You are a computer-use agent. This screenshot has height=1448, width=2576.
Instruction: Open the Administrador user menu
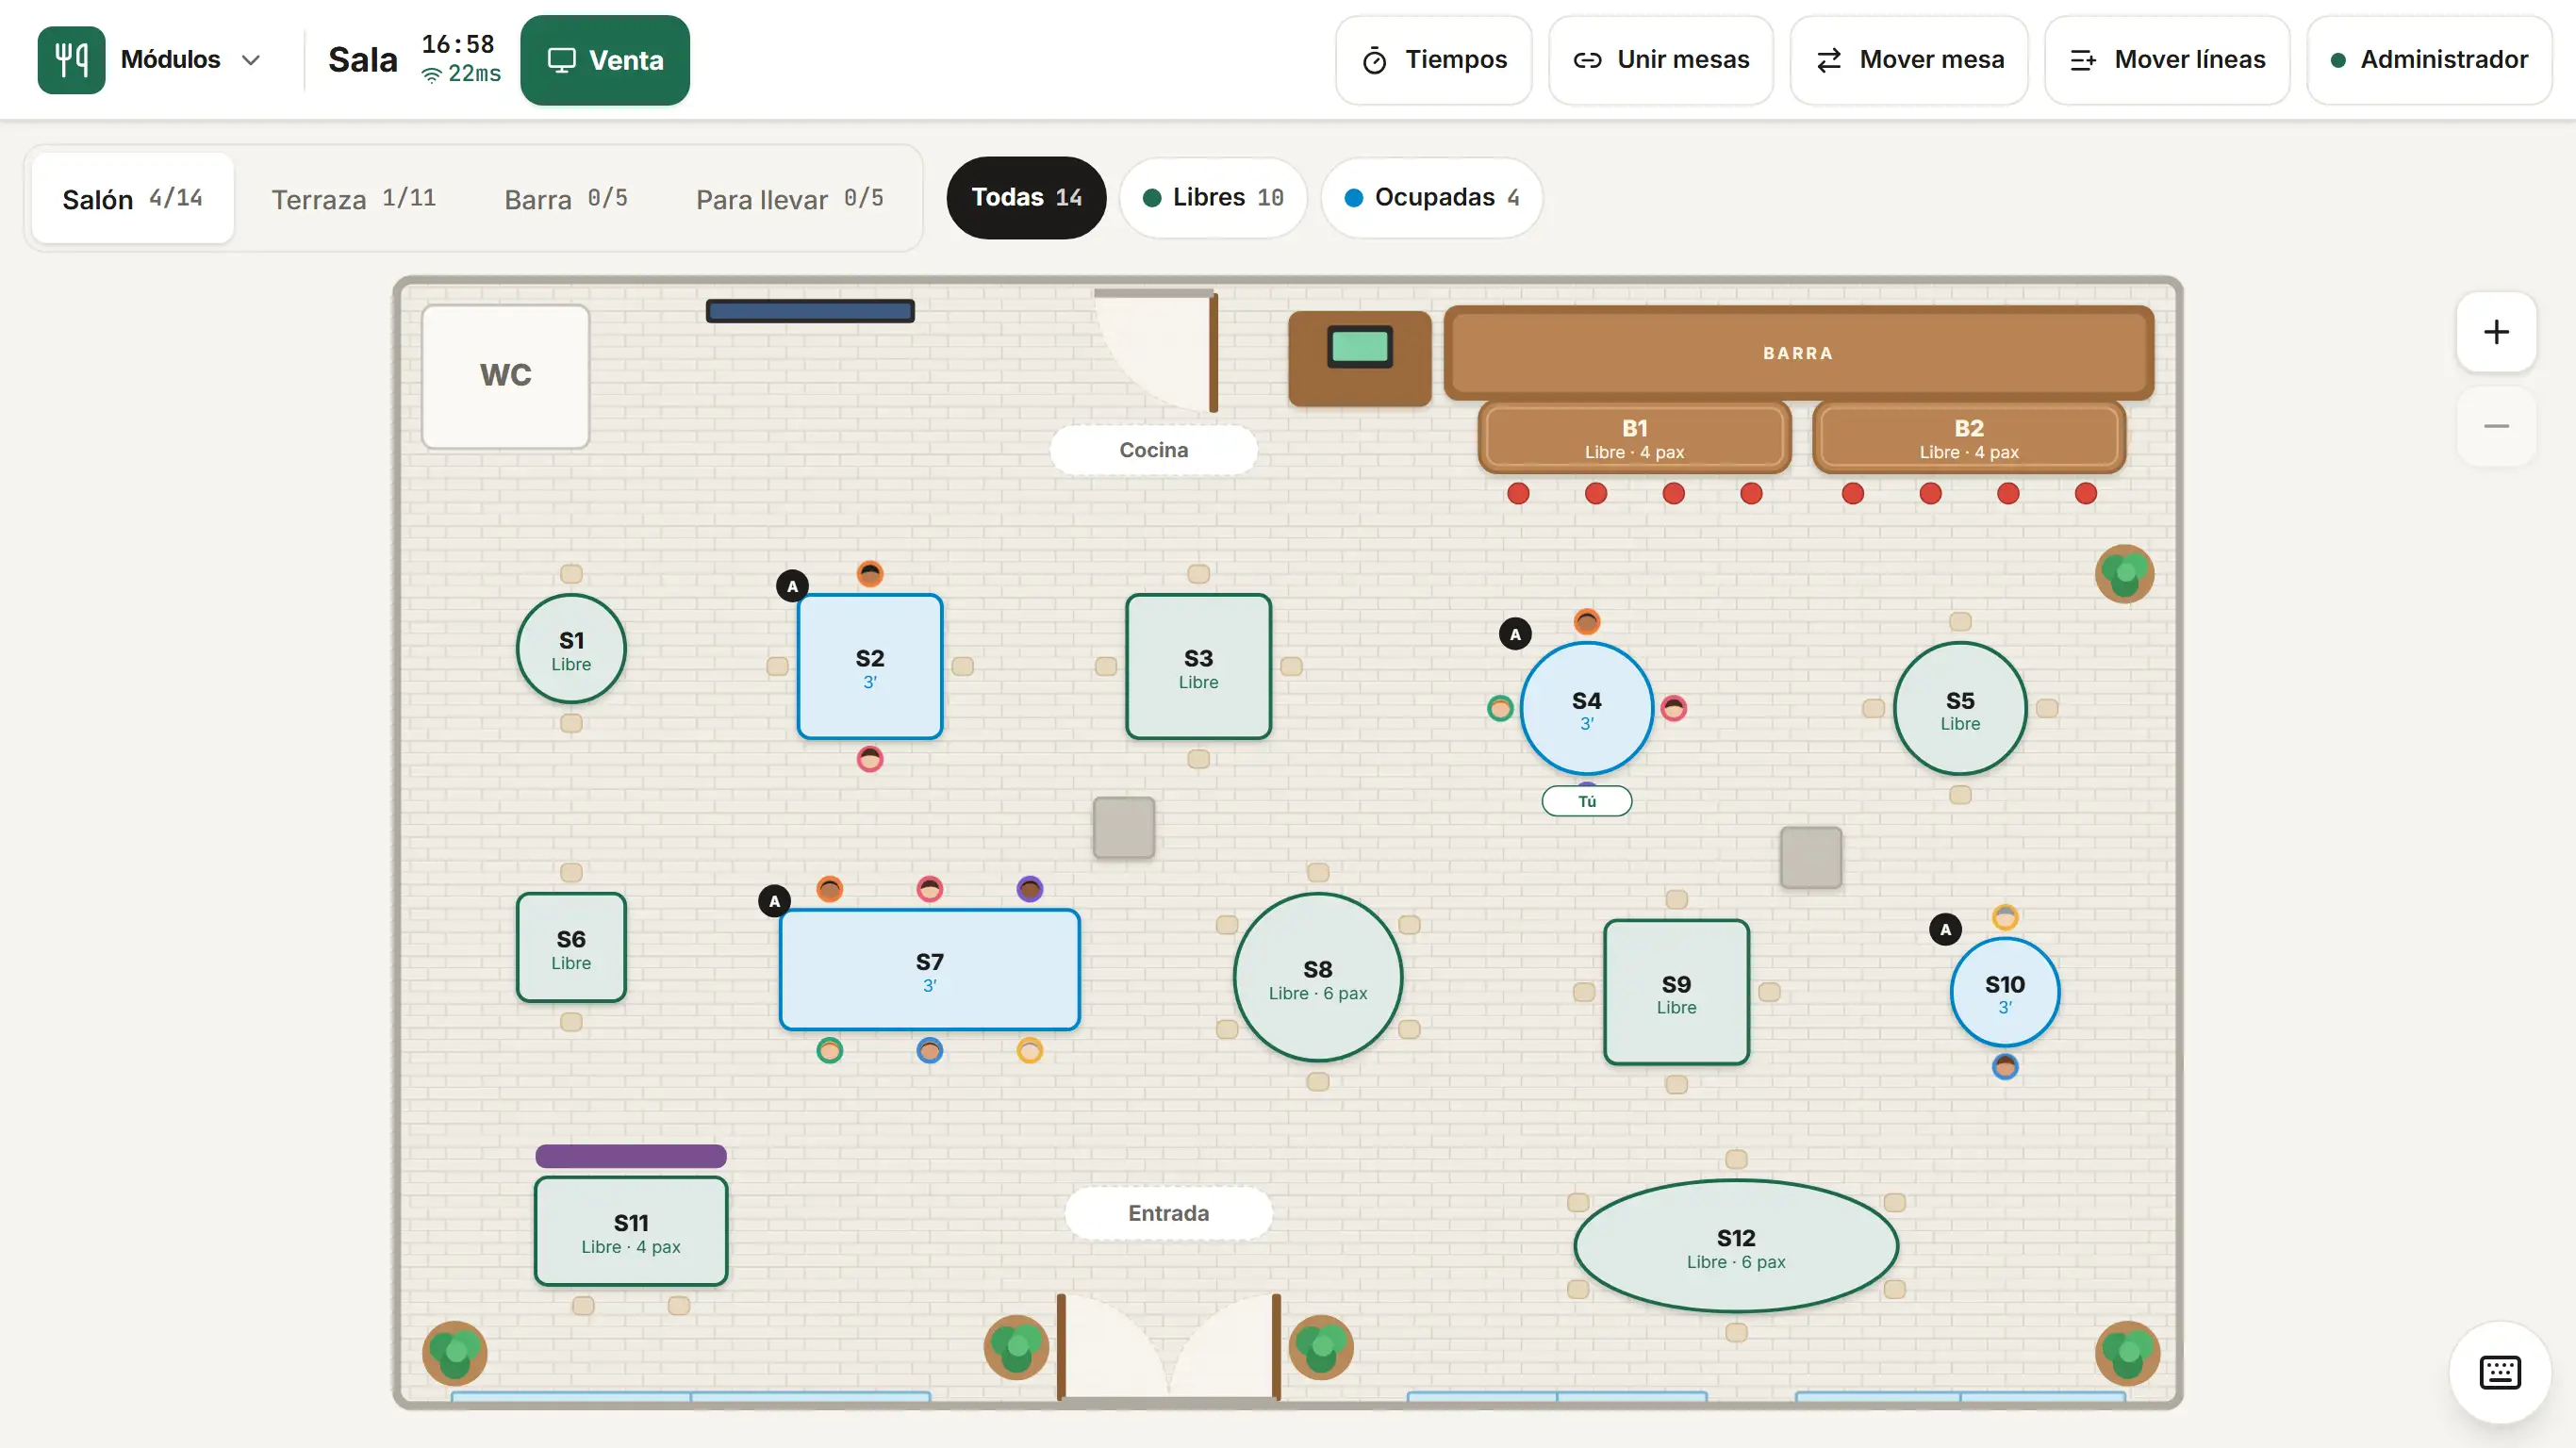click(x=2429, y=60)
